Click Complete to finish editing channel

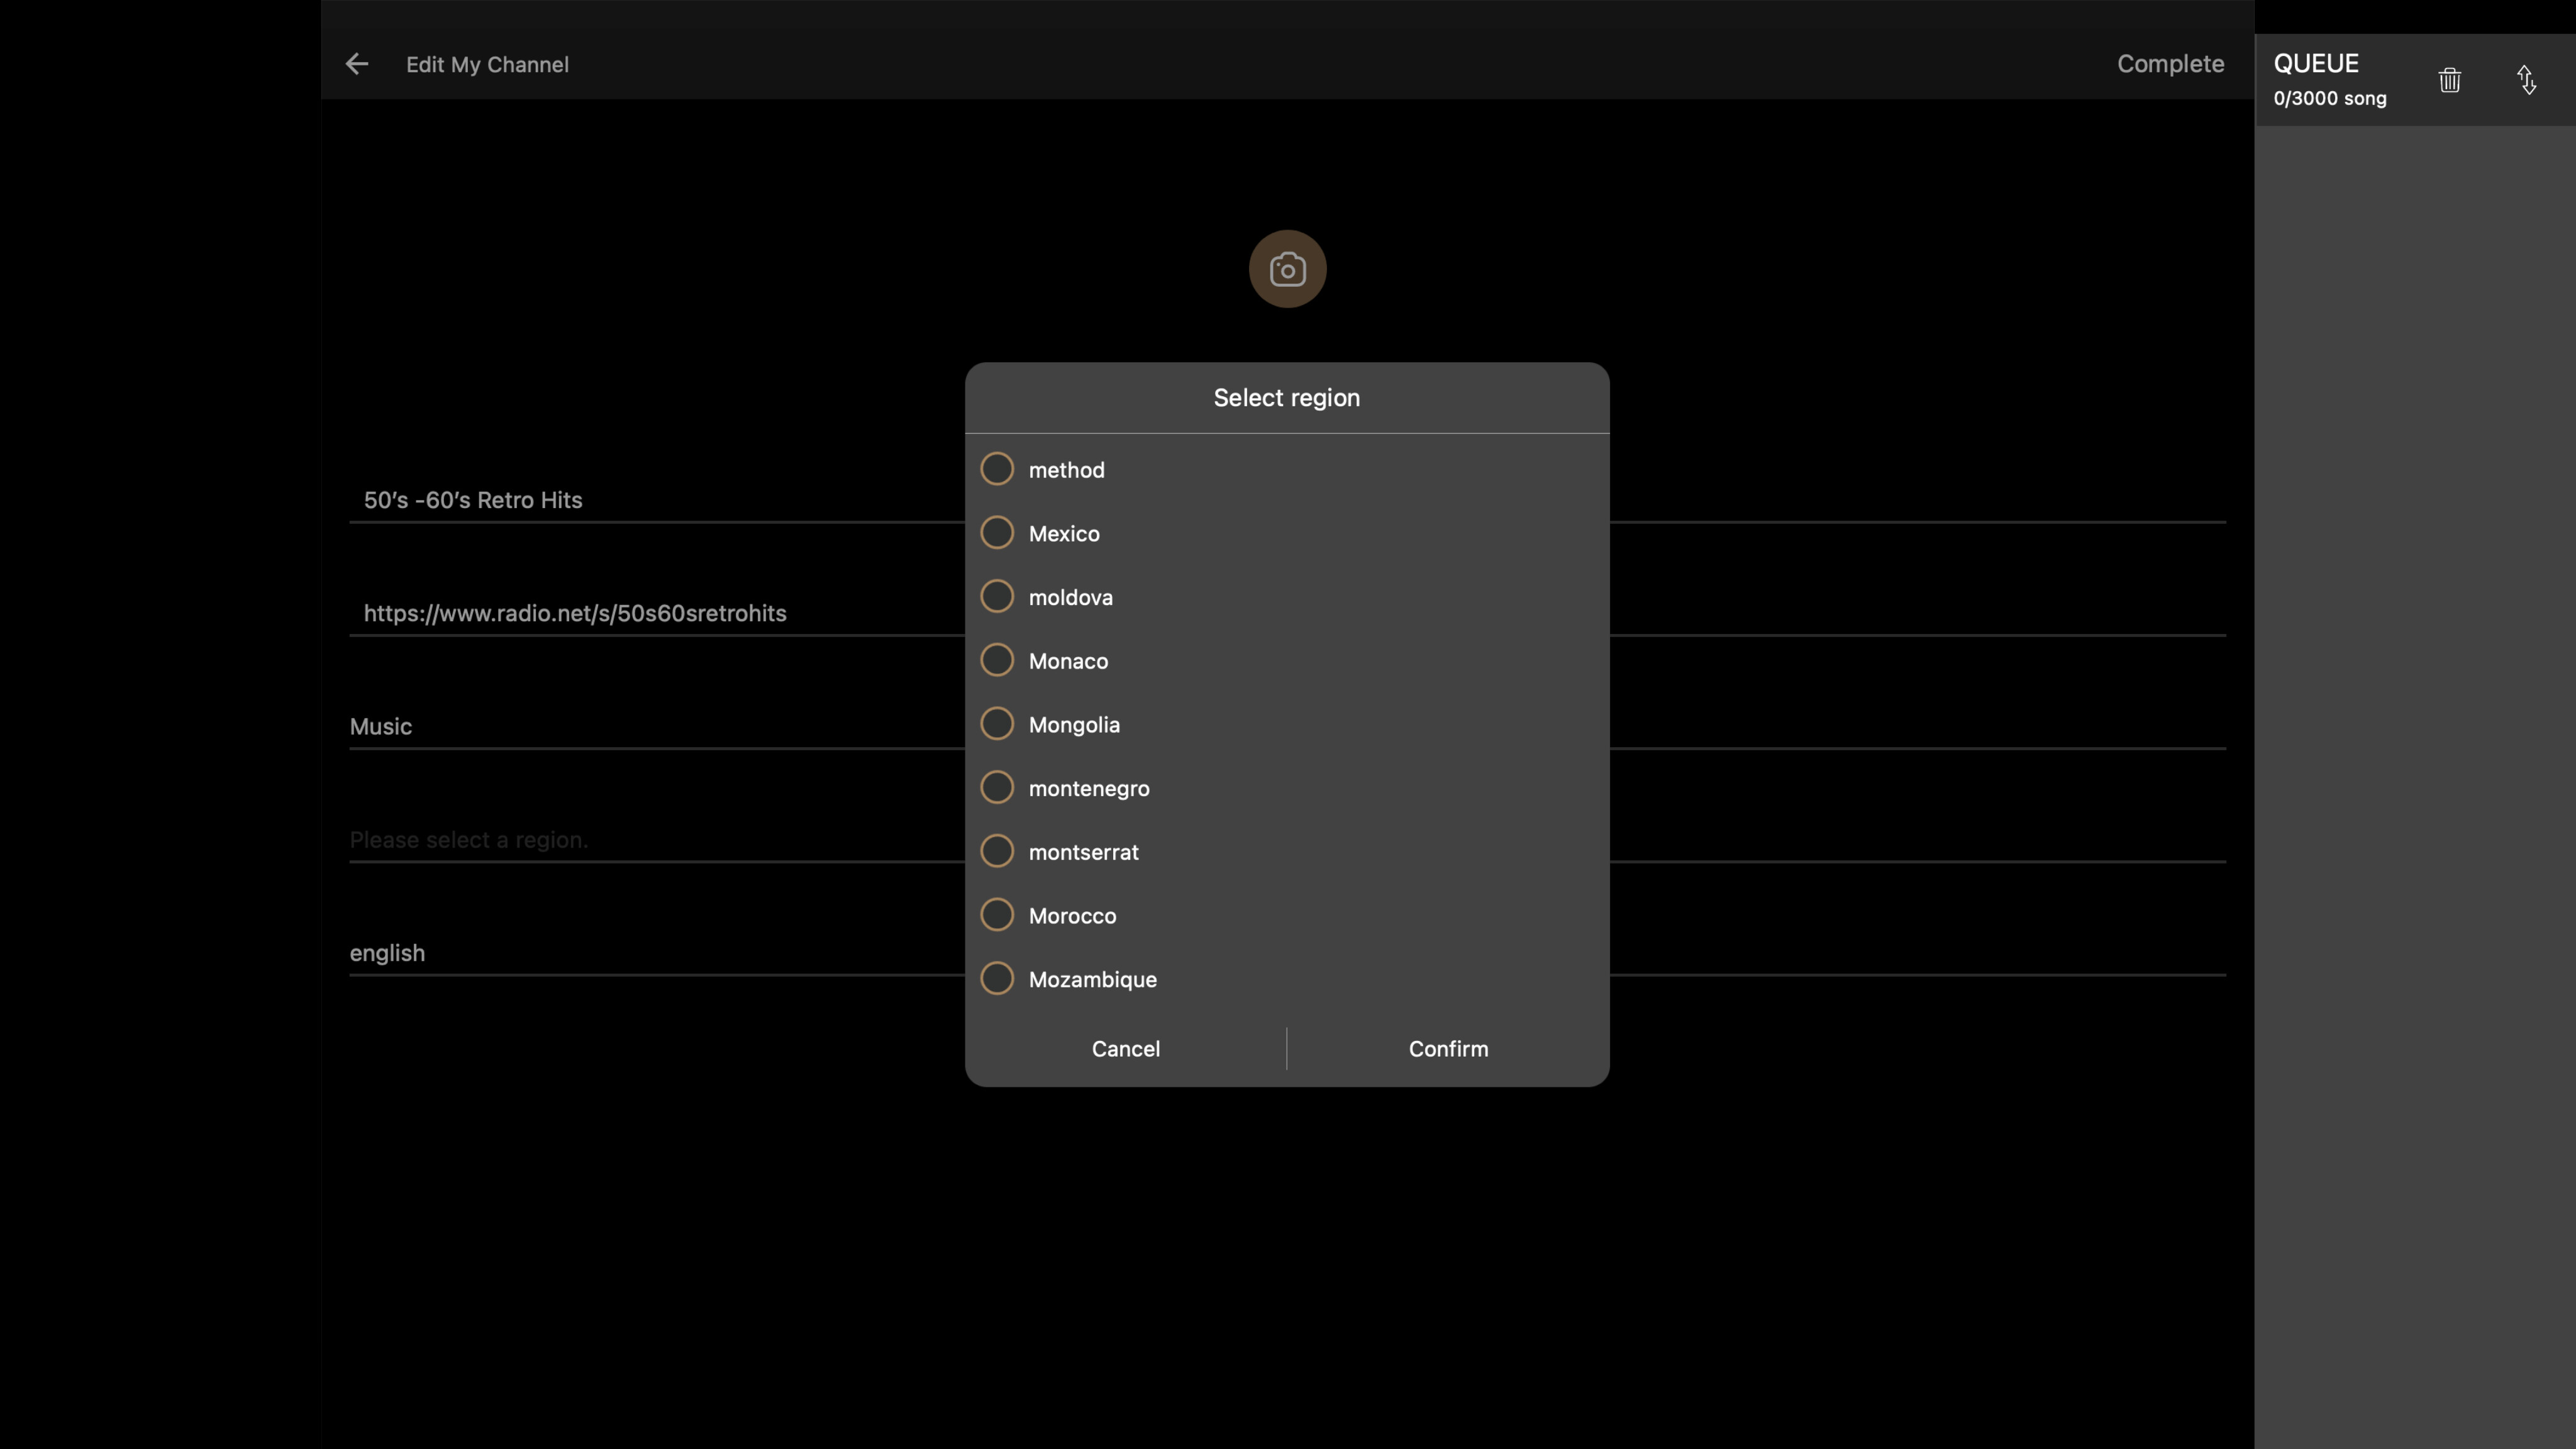2170,64
